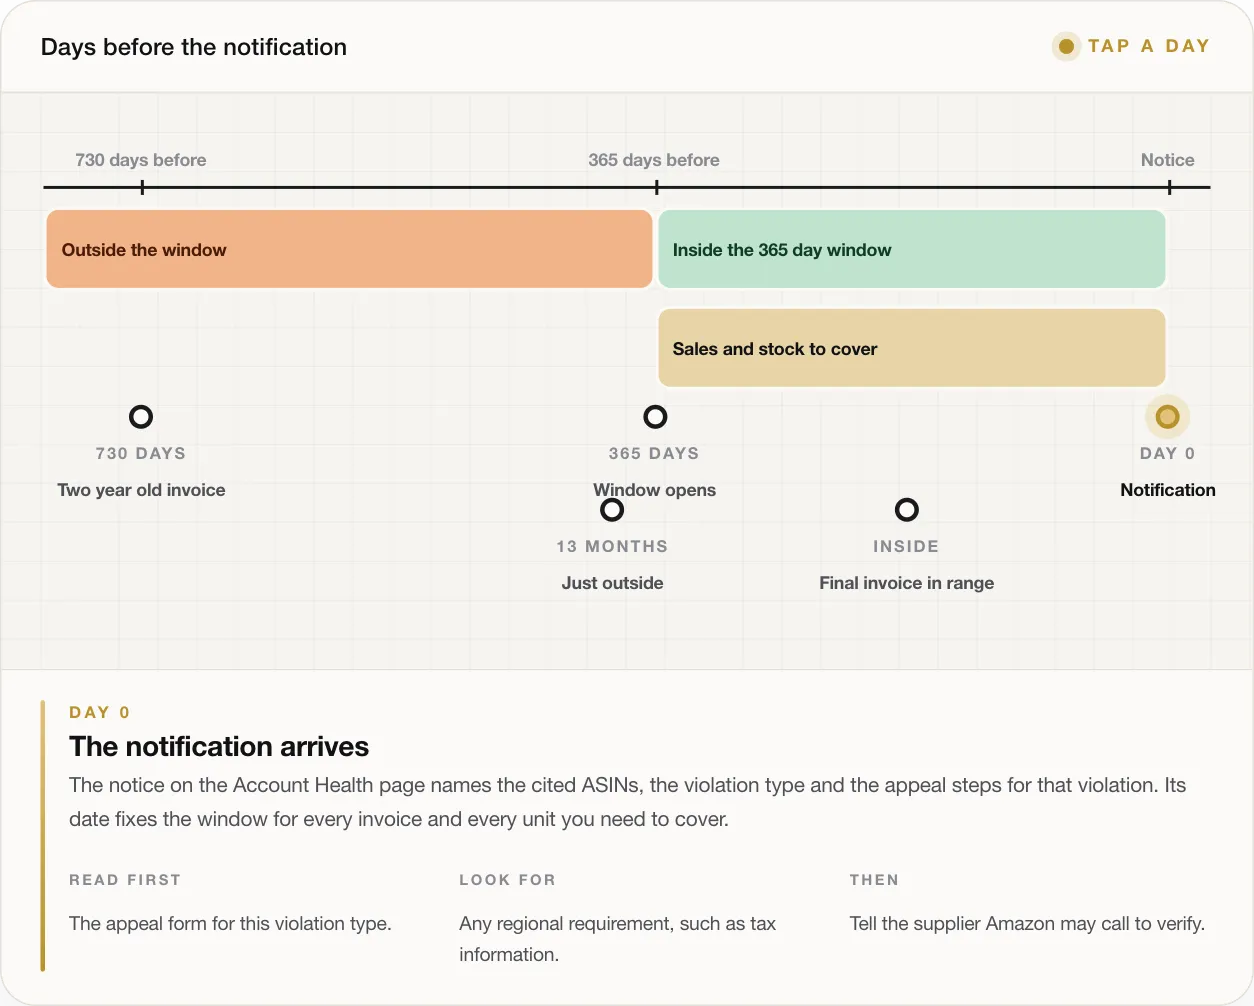Select the Inside Final invoice marker circle
Screen dimensions: 1254x1006
[x=907, y=510]
